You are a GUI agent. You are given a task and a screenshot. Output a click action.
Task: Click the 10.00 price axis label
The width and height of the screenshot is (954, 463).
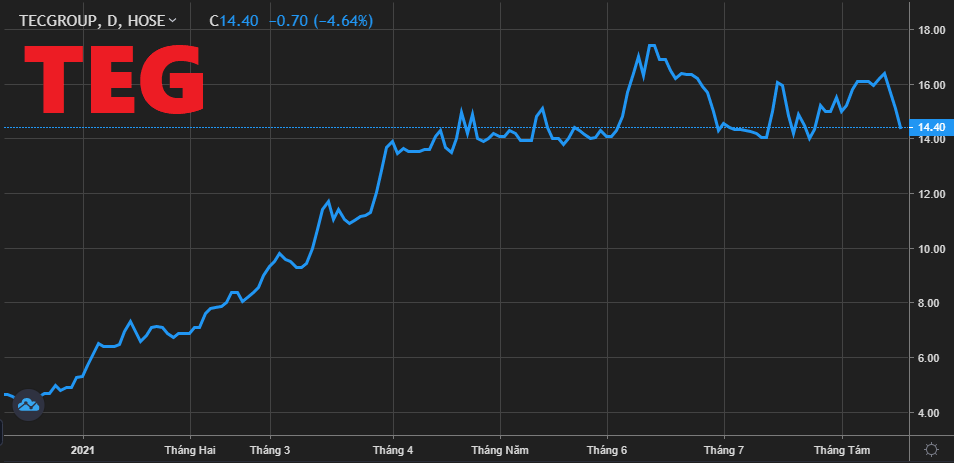coord(931,249)
